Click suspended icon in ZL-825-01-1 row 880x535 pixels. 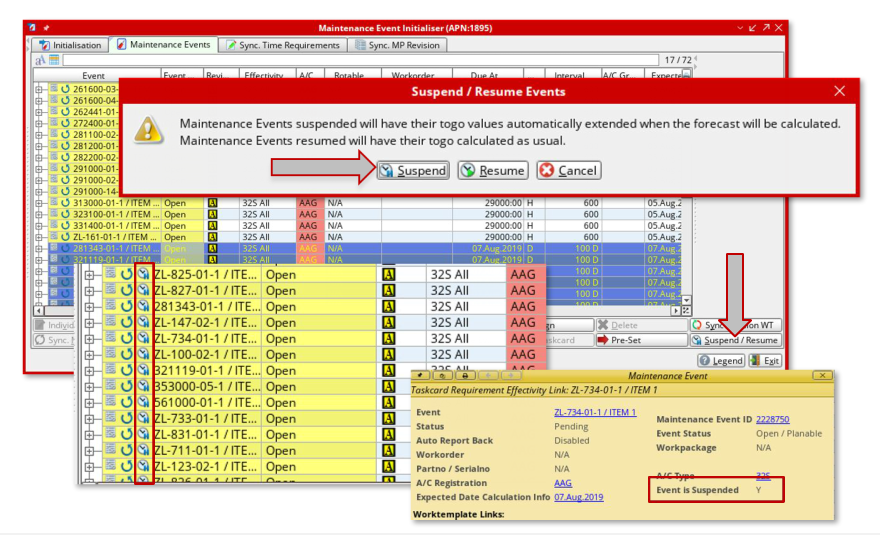[144, 274]
